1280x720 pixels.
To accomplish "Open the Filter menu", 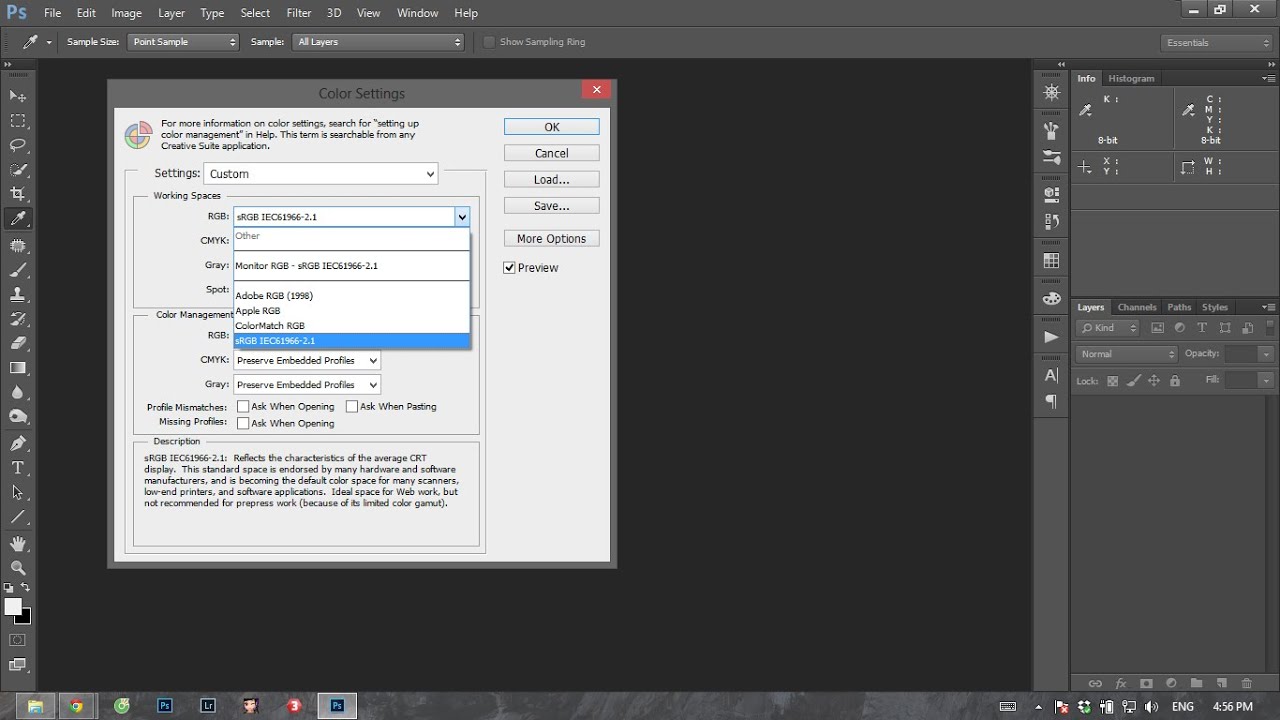I will 299,13.
